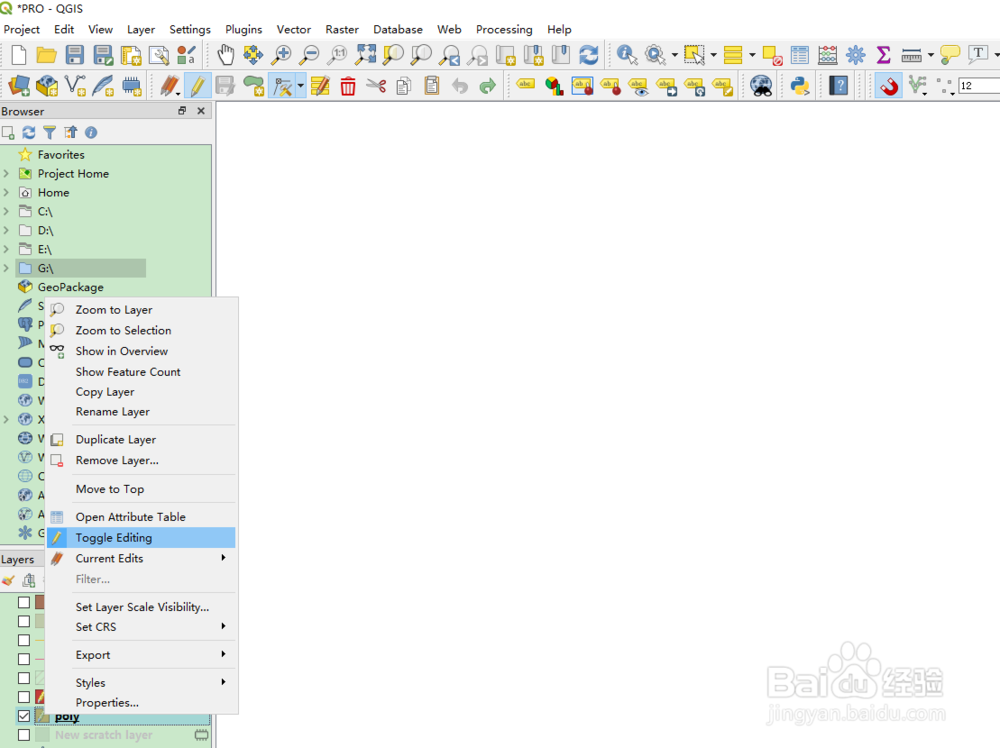Screen dimensions: 1000x748
Task: Click the New Project icon
Action: point(18,55)
